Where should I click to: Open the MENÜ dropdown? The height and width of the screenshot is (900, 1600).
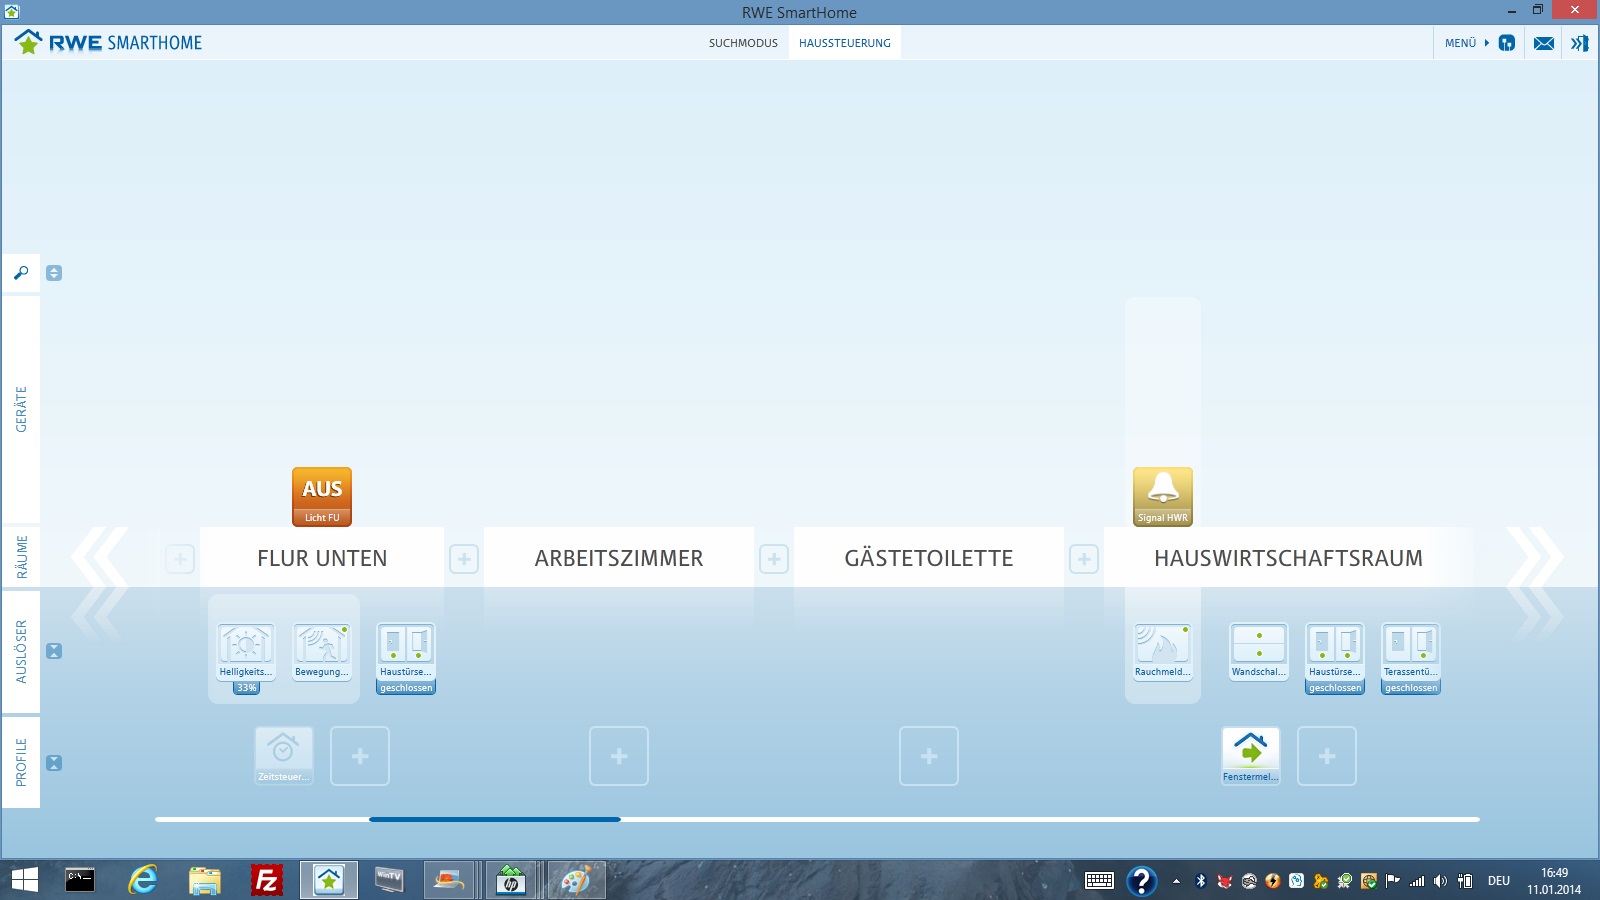click(x=1466, y=43)
